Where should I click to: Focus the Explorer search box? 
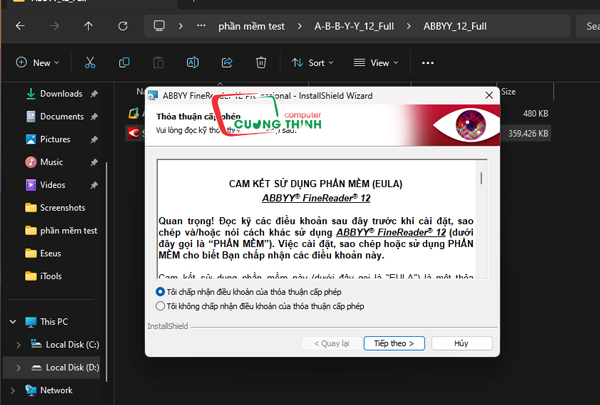(x=588, y=26)
